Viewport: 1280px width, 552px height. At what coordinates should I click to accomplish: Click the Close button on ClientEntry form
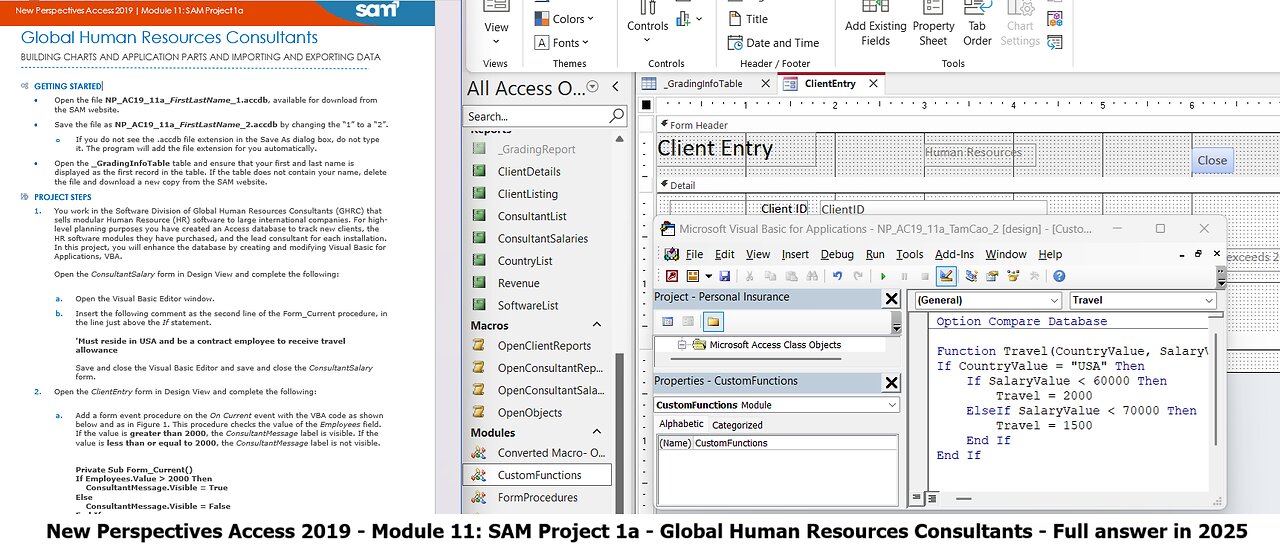(x=1212, y=160)
